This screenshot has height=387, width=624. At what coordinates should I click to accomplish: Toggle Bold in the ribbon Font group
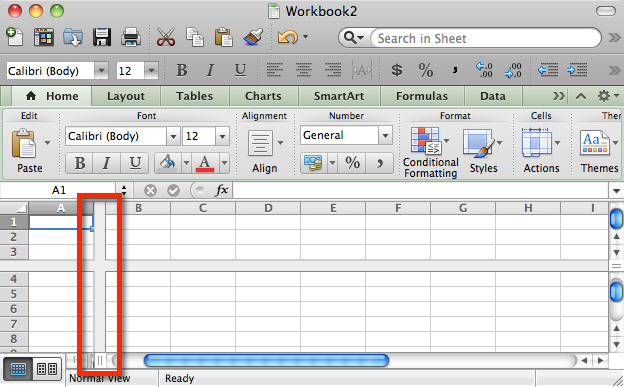(x=80, y=163)
